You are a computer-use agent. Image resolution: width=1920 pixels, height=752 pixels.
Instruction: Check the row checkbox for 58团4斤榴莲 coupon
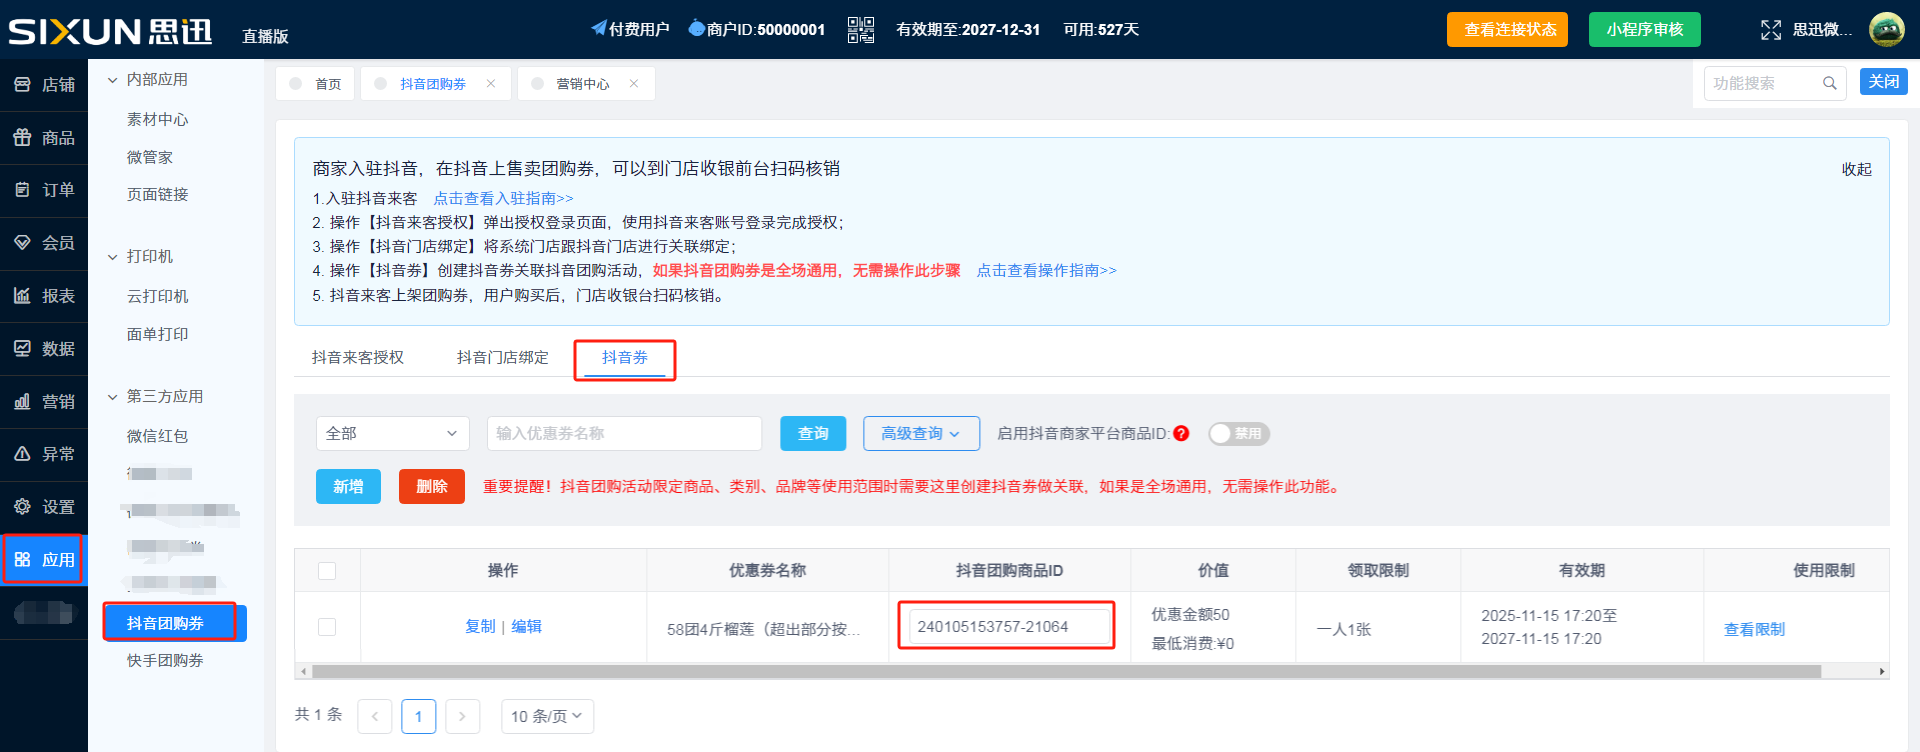(x=327, y=627)
